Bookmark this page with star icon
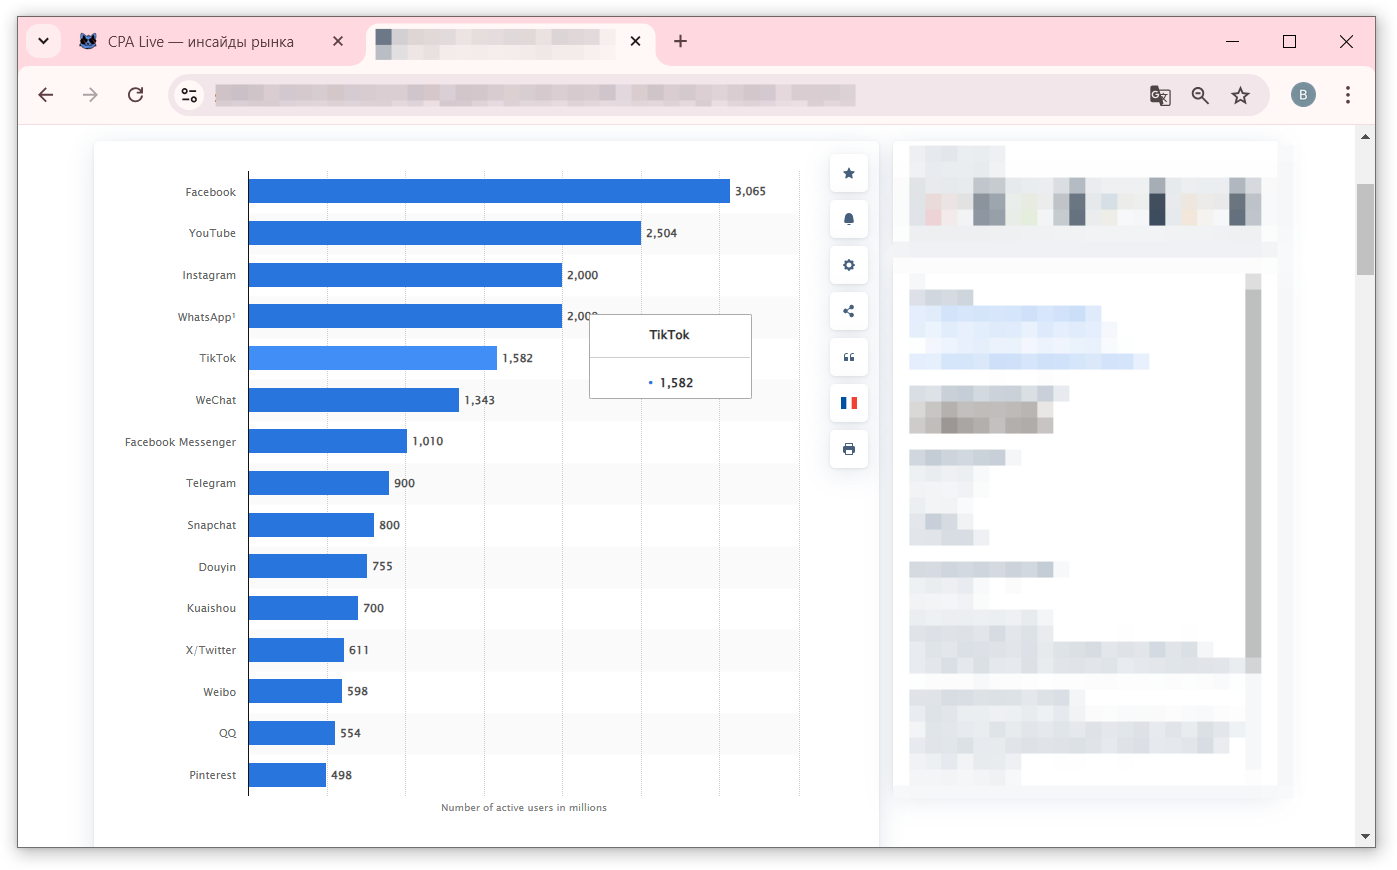The height and width of the screenshot is (870, 1397). 1240,95
